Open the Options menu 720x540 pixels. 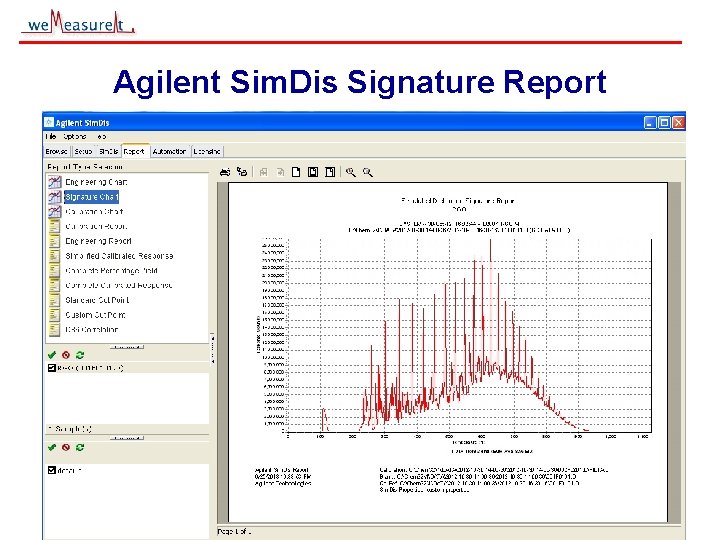[74, 136]
